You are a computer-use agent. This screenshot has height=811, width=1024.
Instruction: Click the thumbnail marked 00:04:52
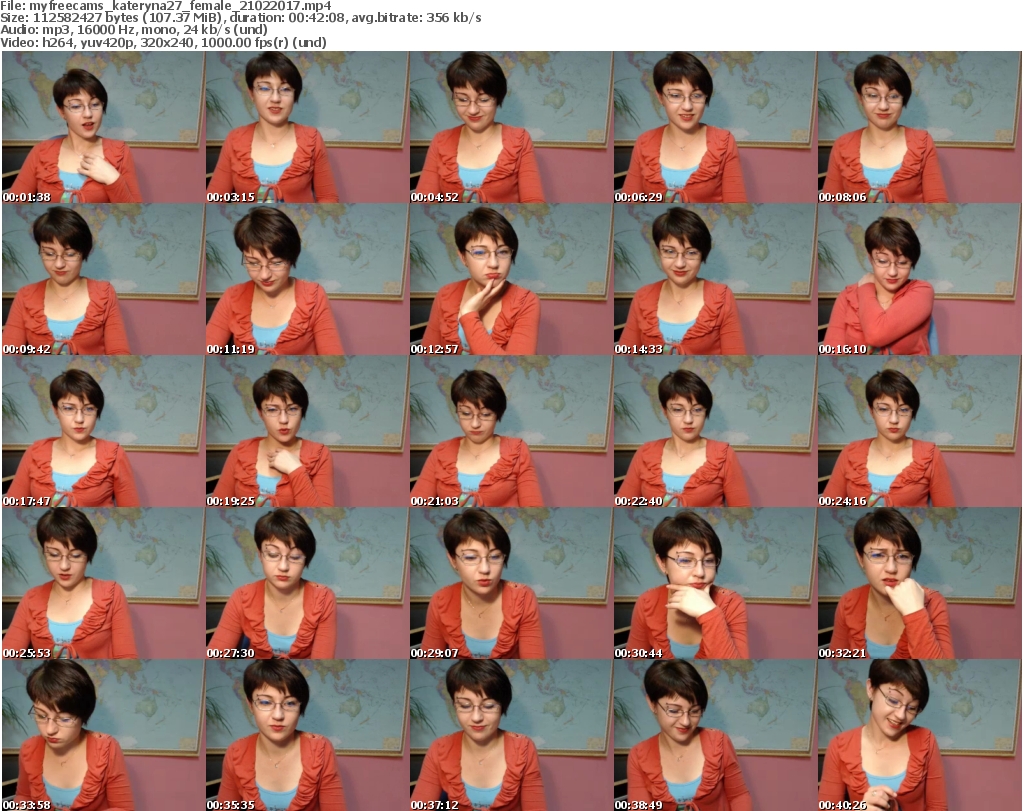(511, 127)
